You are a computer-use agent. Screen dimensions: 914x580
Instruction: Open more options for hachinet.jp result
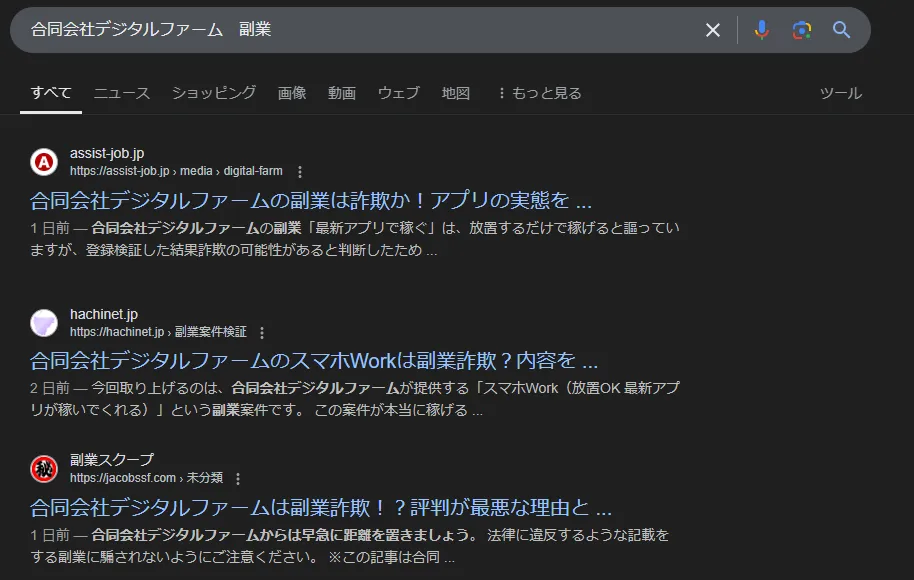pyautogui.click(x=262, y=333)
